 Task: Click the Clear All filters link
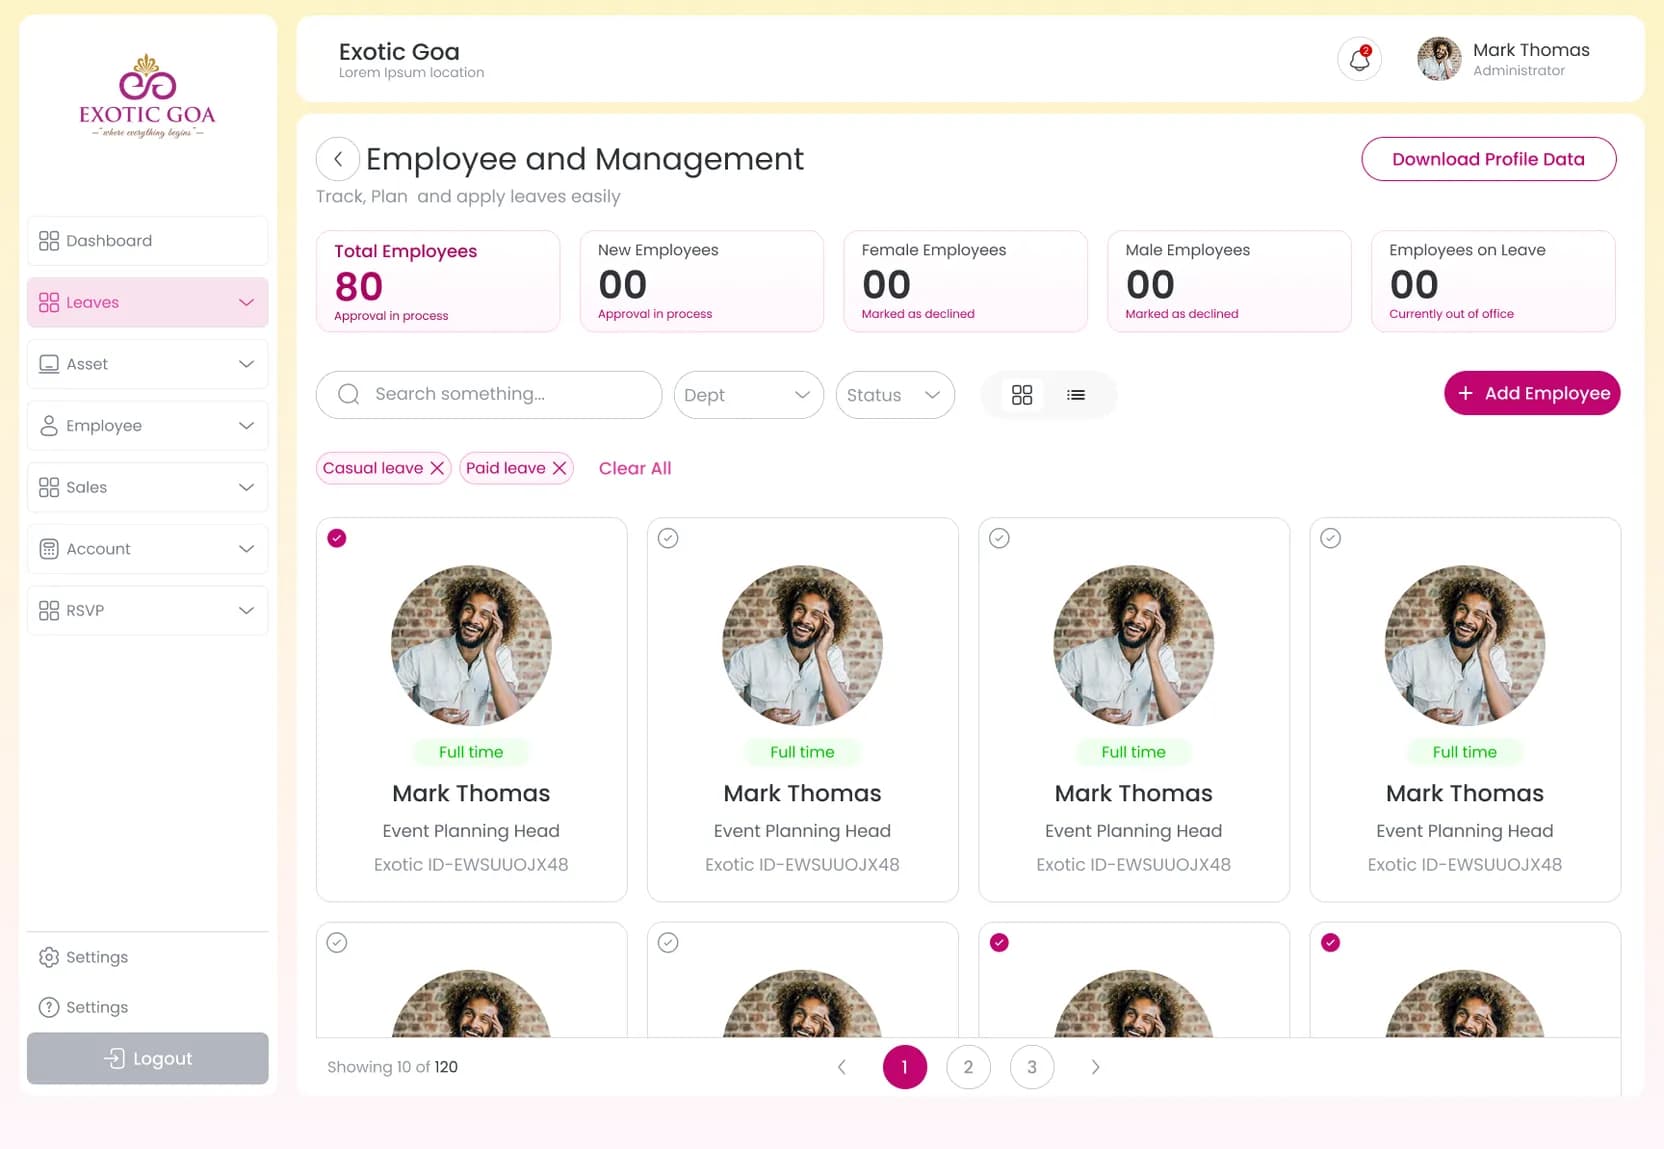[x=635, y=468]
